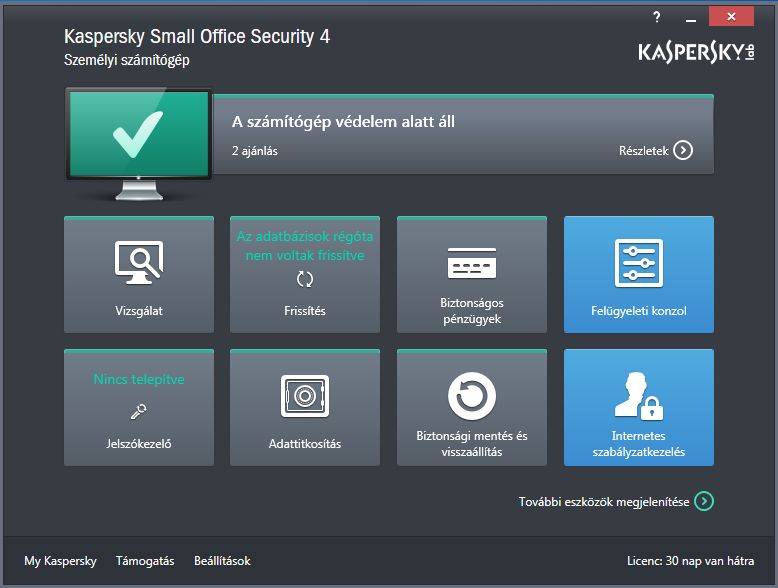Image resolution: width=778 pixels, height=588 pixels.
Task: Open the Felügyeleti konzol sliders icon
Action: [x=638, y=263]
